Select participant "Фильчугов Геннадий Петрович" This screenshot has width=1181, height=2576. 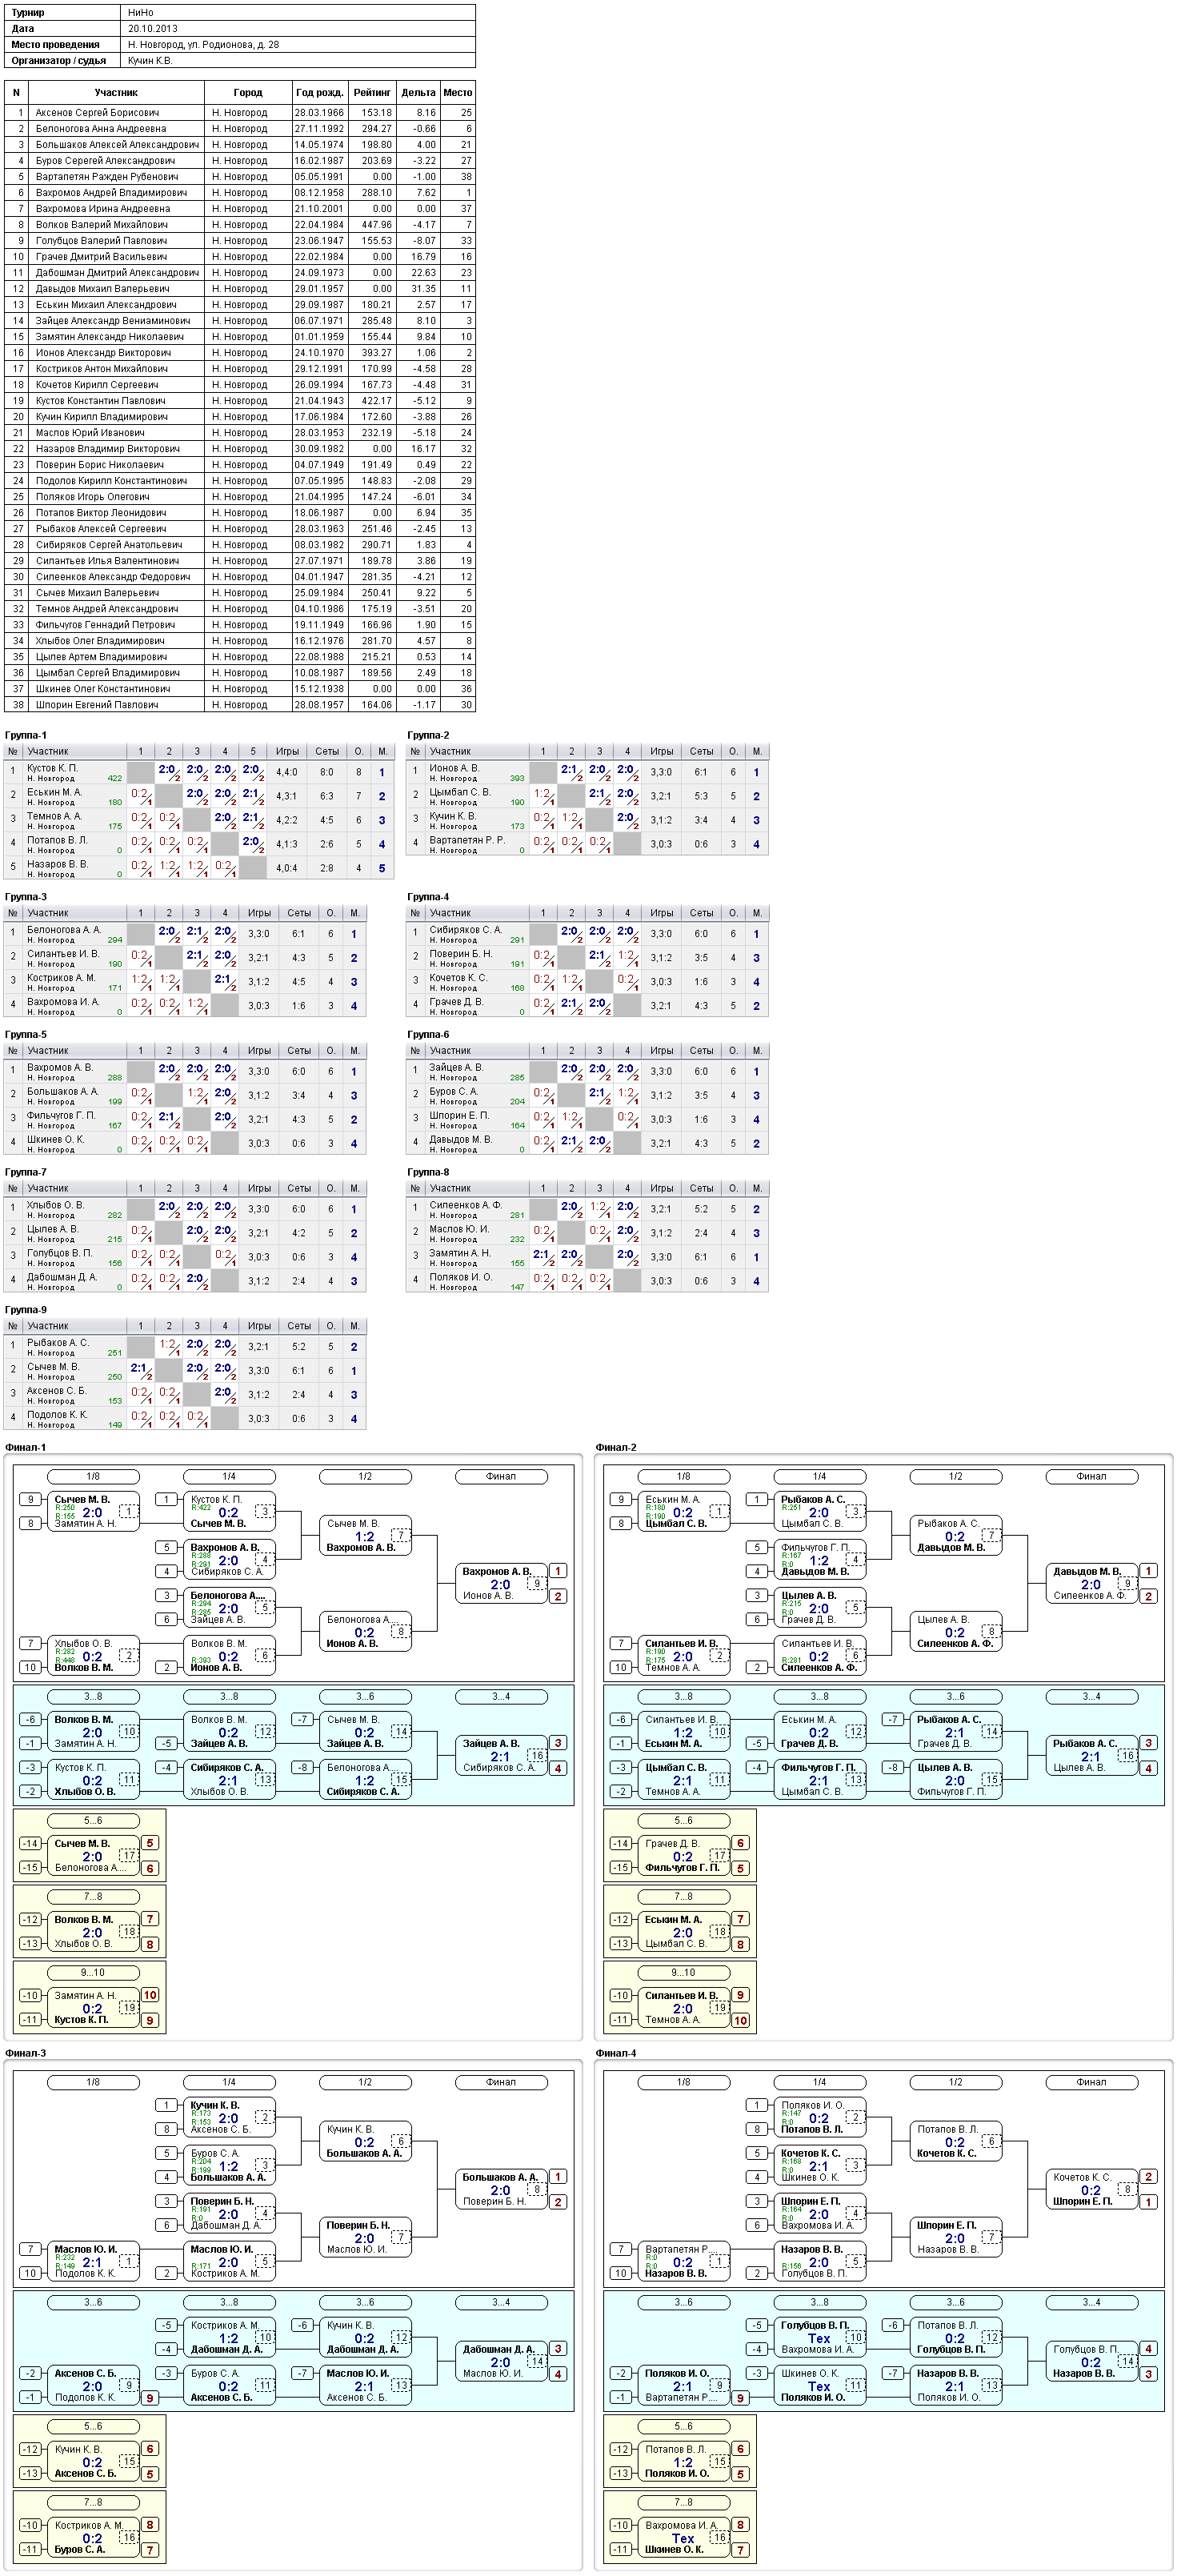click(105, 625)
